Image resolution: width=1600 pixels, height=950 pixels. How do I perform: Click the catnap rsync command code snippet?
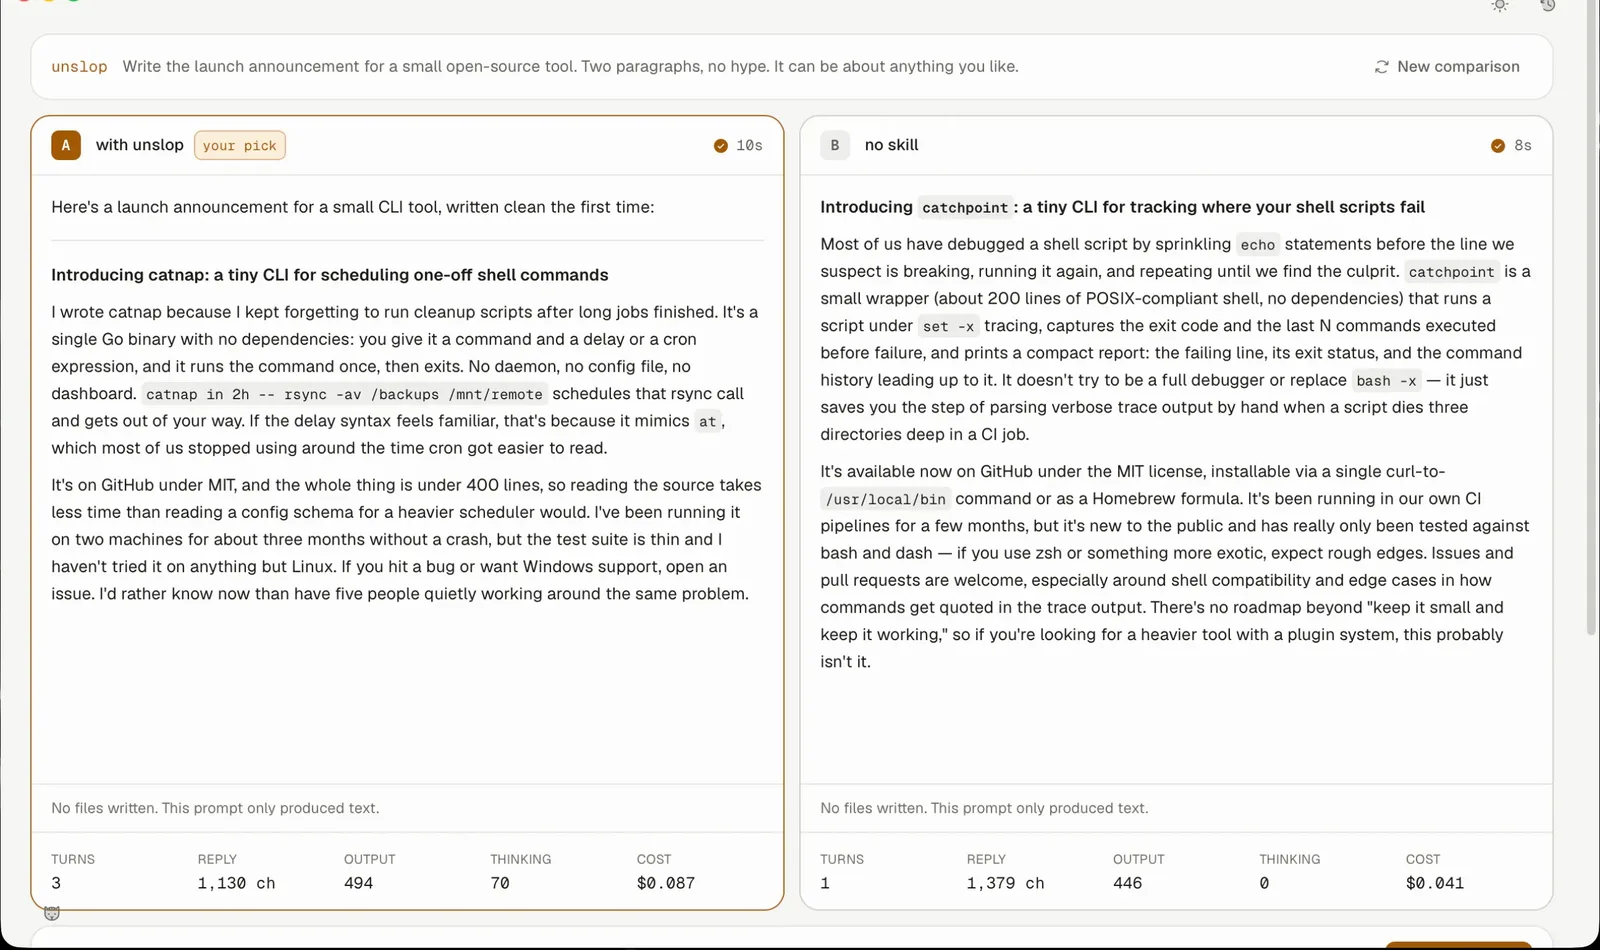[x=344, y=394]
